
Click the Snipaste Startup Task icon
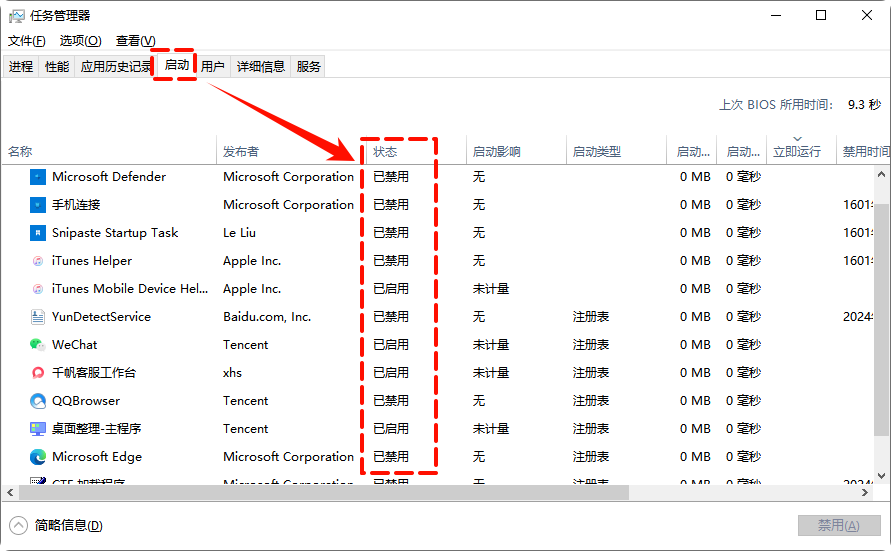(x=38, y=233)
